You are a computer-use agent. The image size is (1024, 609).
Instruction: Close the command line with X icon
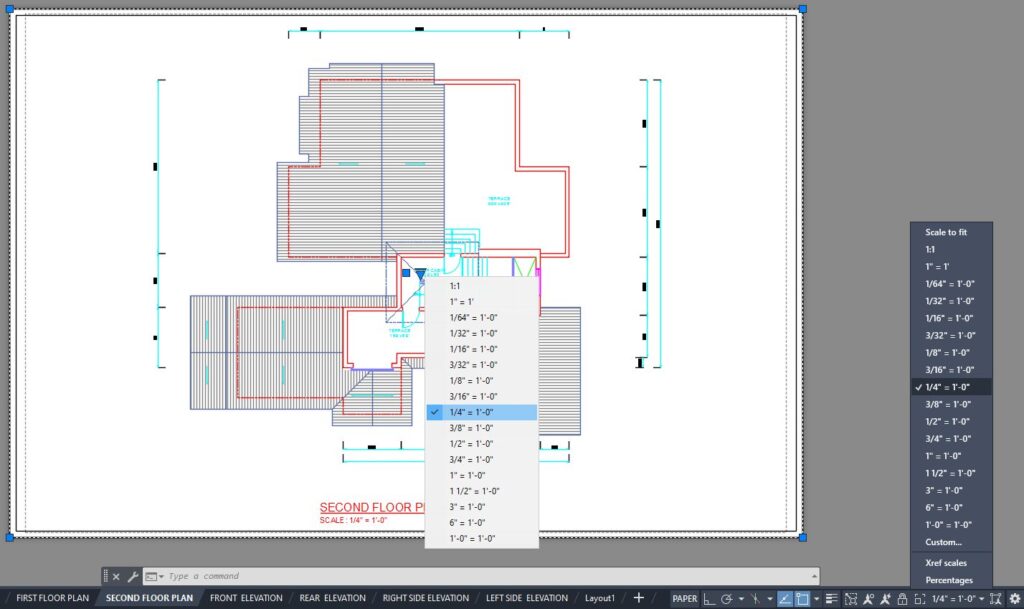[116, 577]
